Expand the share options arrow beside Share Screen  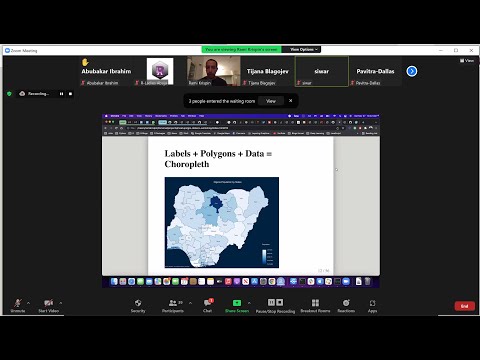(249, 303)
